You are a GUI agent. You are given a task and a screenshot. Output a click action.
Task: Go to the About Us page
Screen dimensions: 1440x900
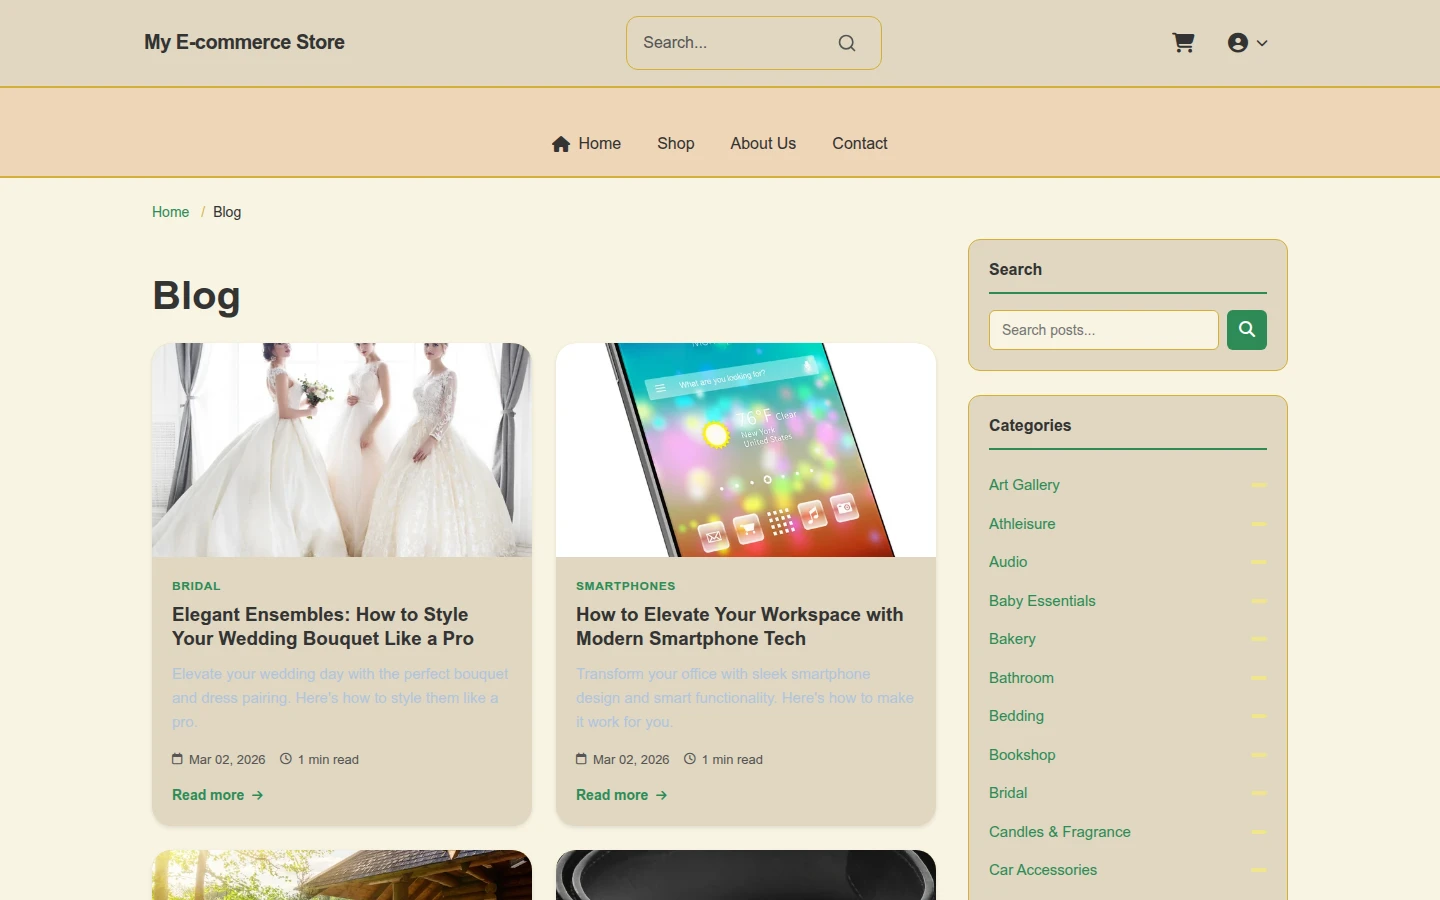(x=763, y=144)
